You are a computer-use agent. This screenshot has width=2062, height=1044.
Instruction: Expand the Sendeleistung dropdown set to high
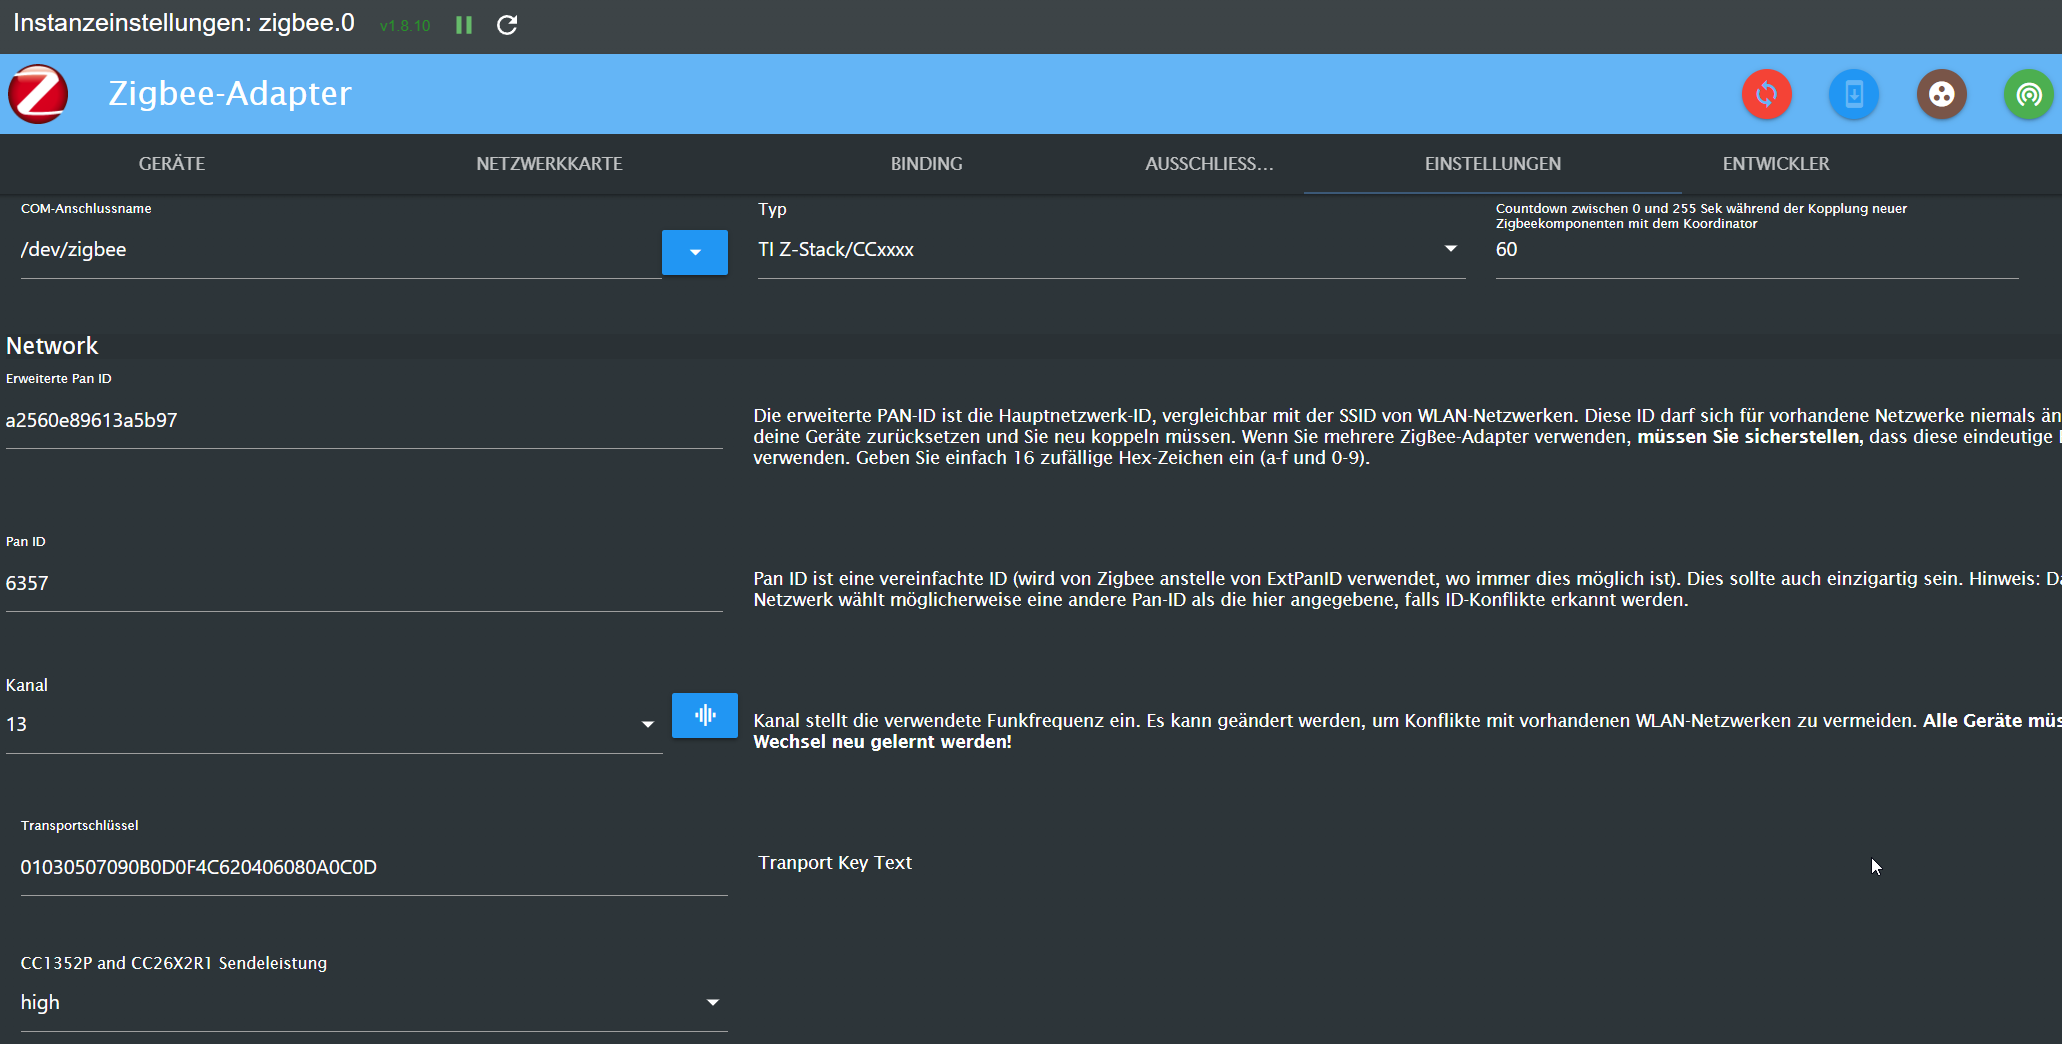coord(374,1003)
